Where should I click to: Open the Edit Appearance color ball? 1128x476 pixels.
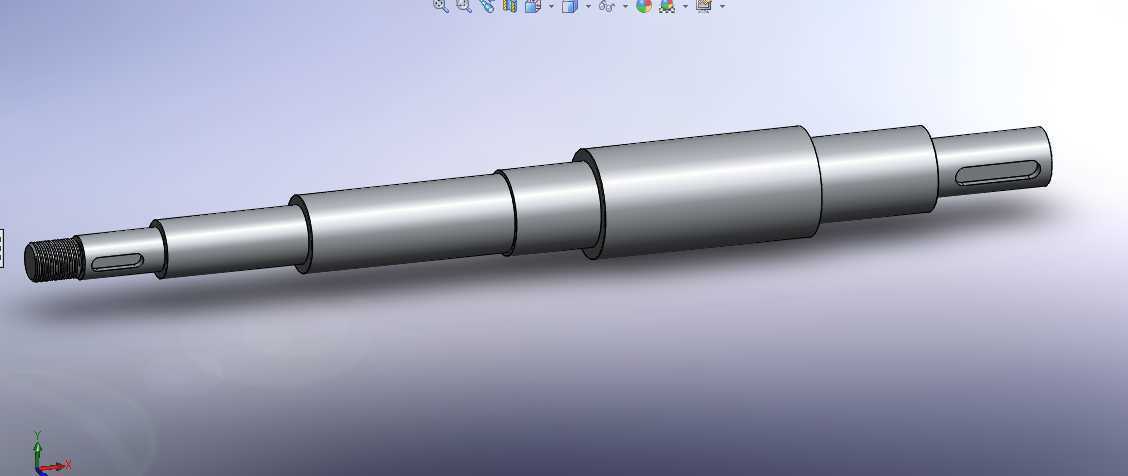pos(644,6)
